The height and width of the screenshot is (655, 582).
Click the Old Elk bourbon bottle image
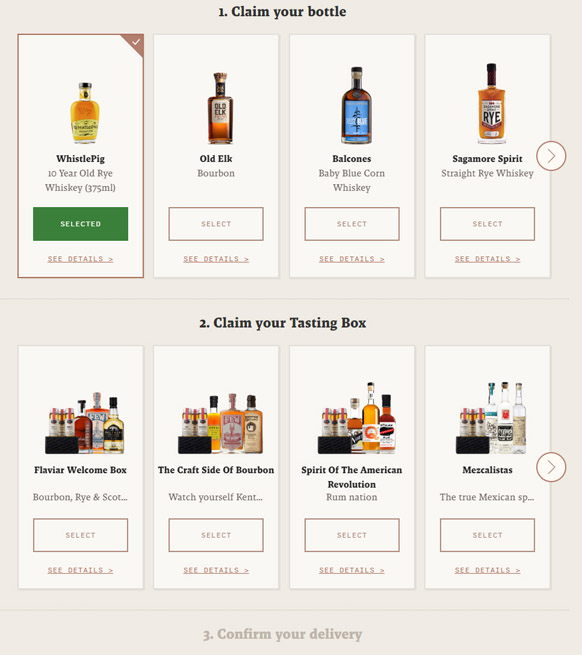pyautogui.click(x=220, y=108)
